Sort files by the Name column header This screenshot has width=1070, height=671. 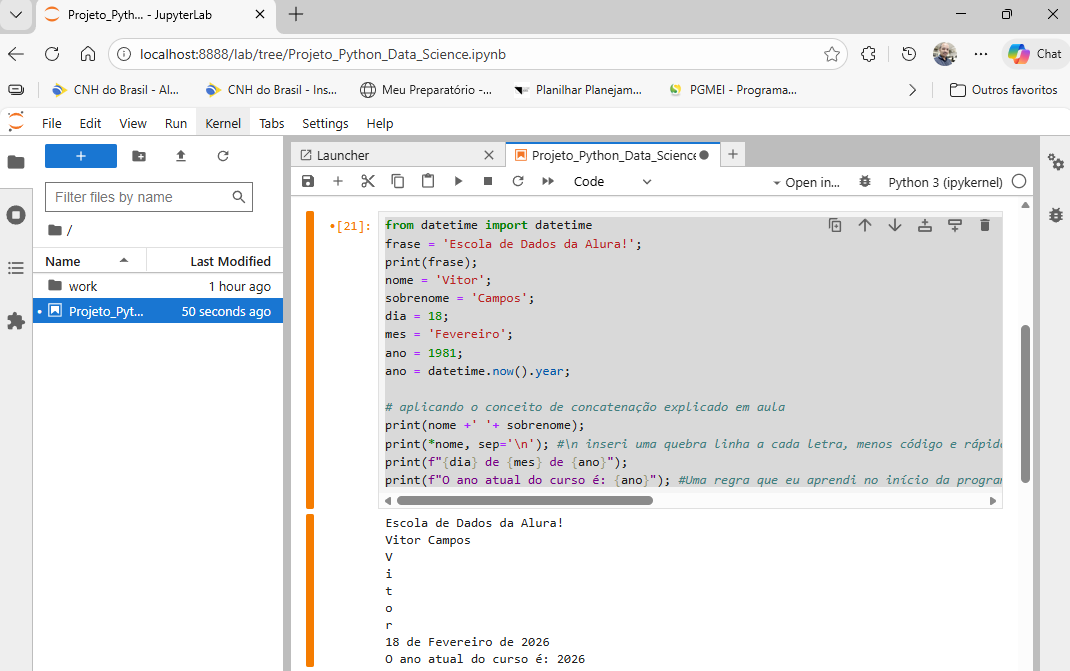(x=63, y=261)
